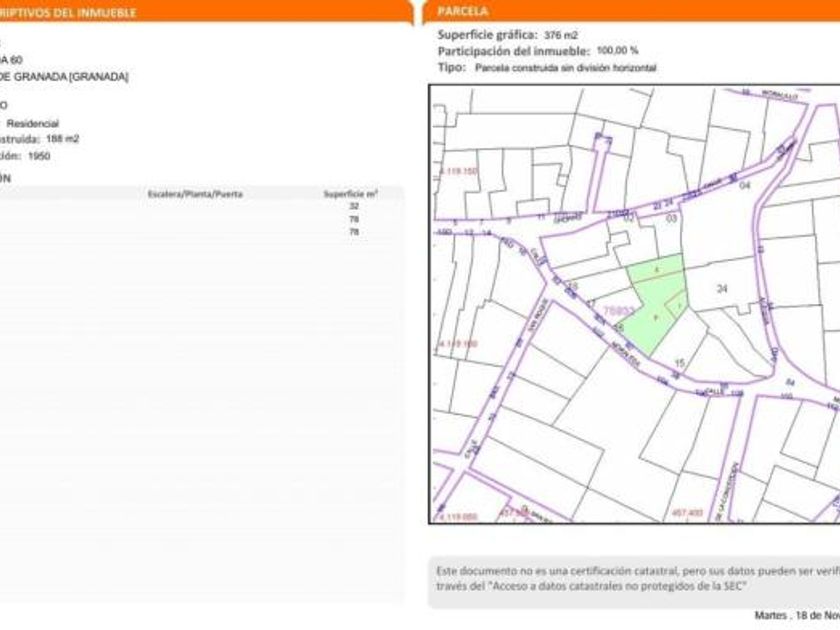
Task: Select parcel 04 on the cadastral map
Action: pyautogui.click(x=743, y=185)
